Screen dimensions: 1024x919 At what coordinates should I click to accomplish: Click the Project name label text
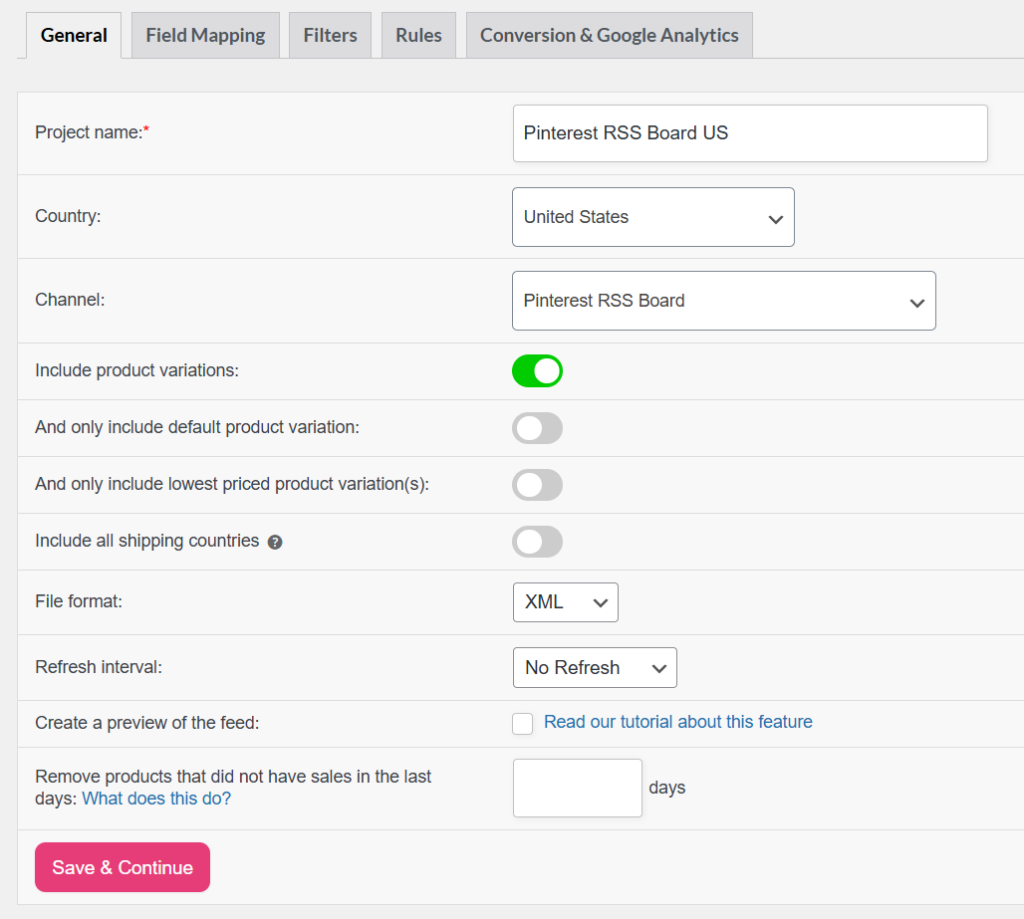(92, 133)
